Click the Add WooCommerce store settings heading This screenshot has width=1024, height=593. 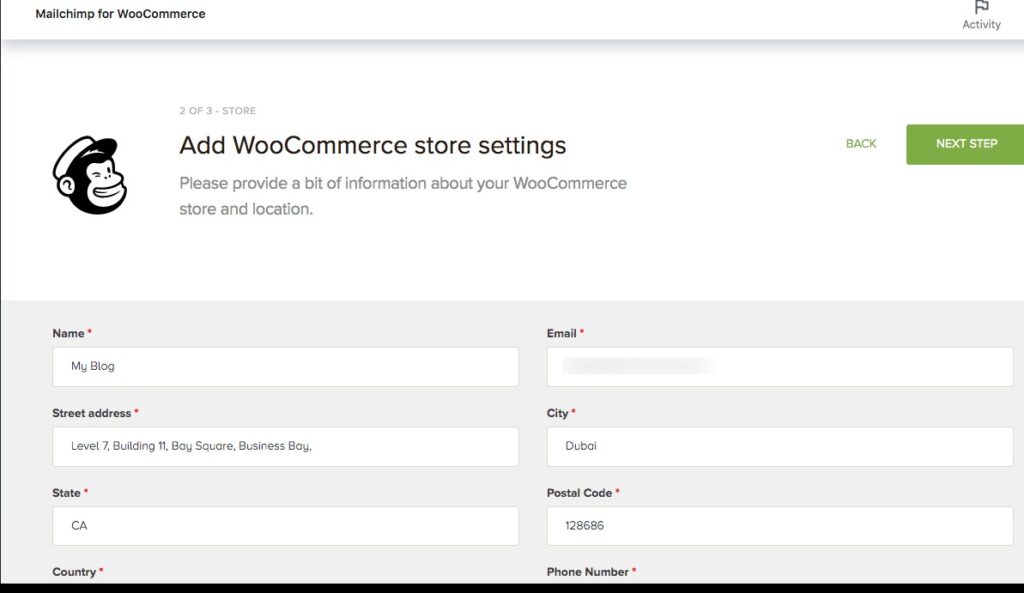tap(371, 145)
